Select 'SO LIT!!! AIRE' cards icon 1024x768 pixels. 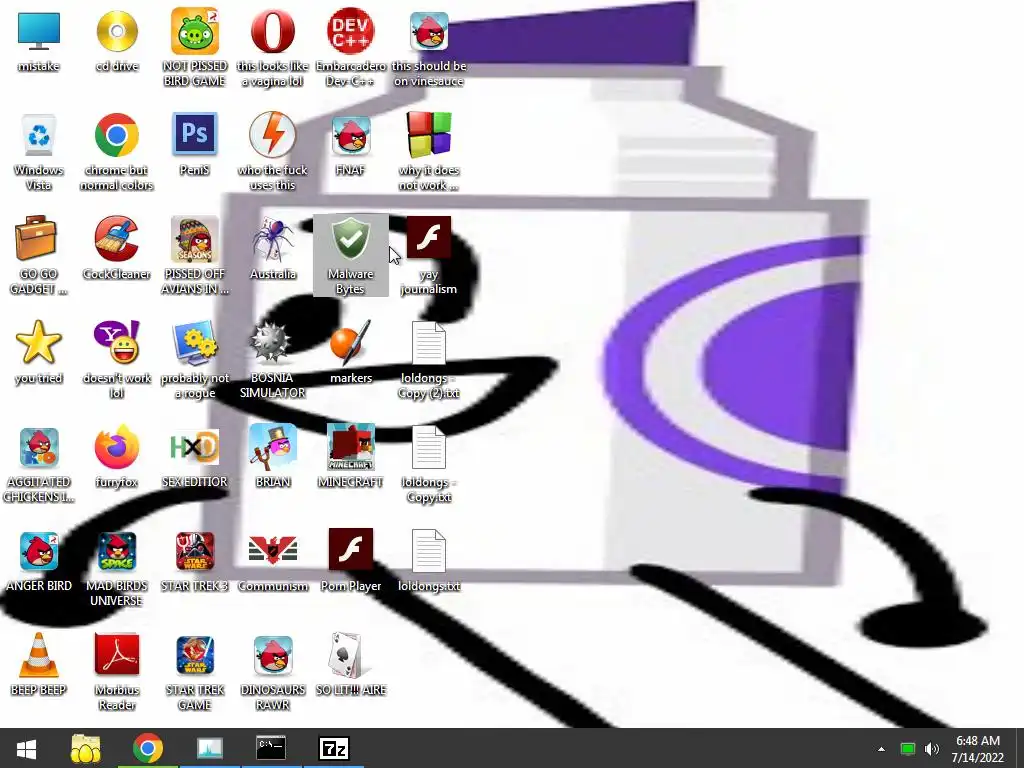347,654
